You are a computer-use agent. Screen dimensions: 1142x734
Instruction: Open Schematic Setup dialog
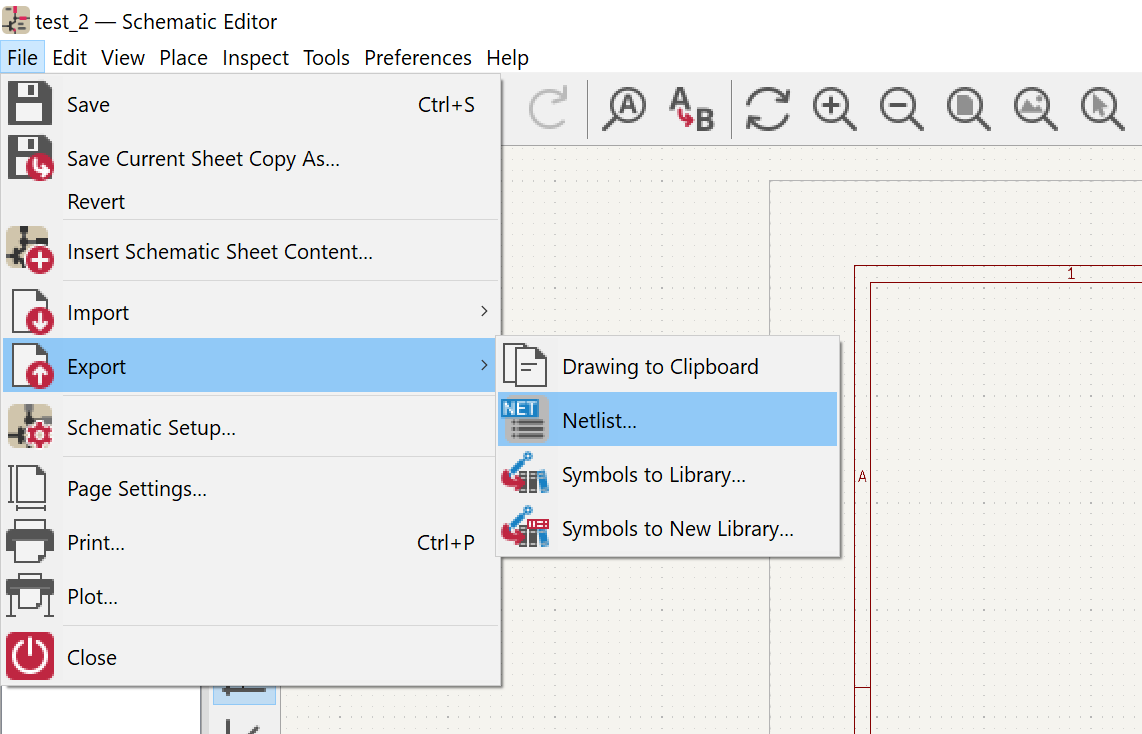point(251,427)
